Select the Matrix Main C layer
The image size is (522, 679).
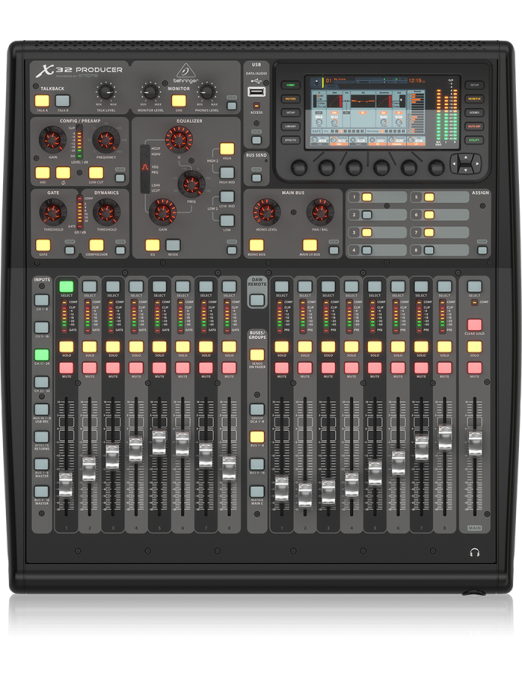pos(257,491)
